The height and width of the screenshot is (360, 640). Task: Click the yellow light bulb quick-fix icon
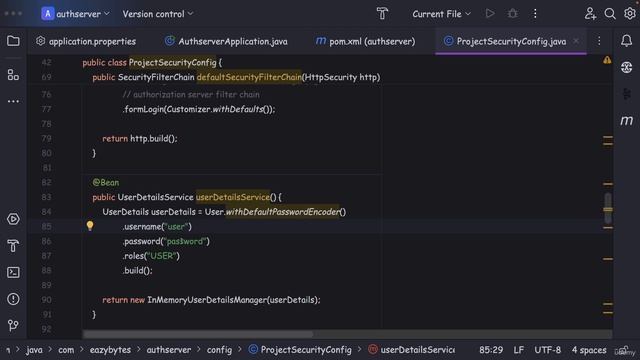(x=90, y=226)
